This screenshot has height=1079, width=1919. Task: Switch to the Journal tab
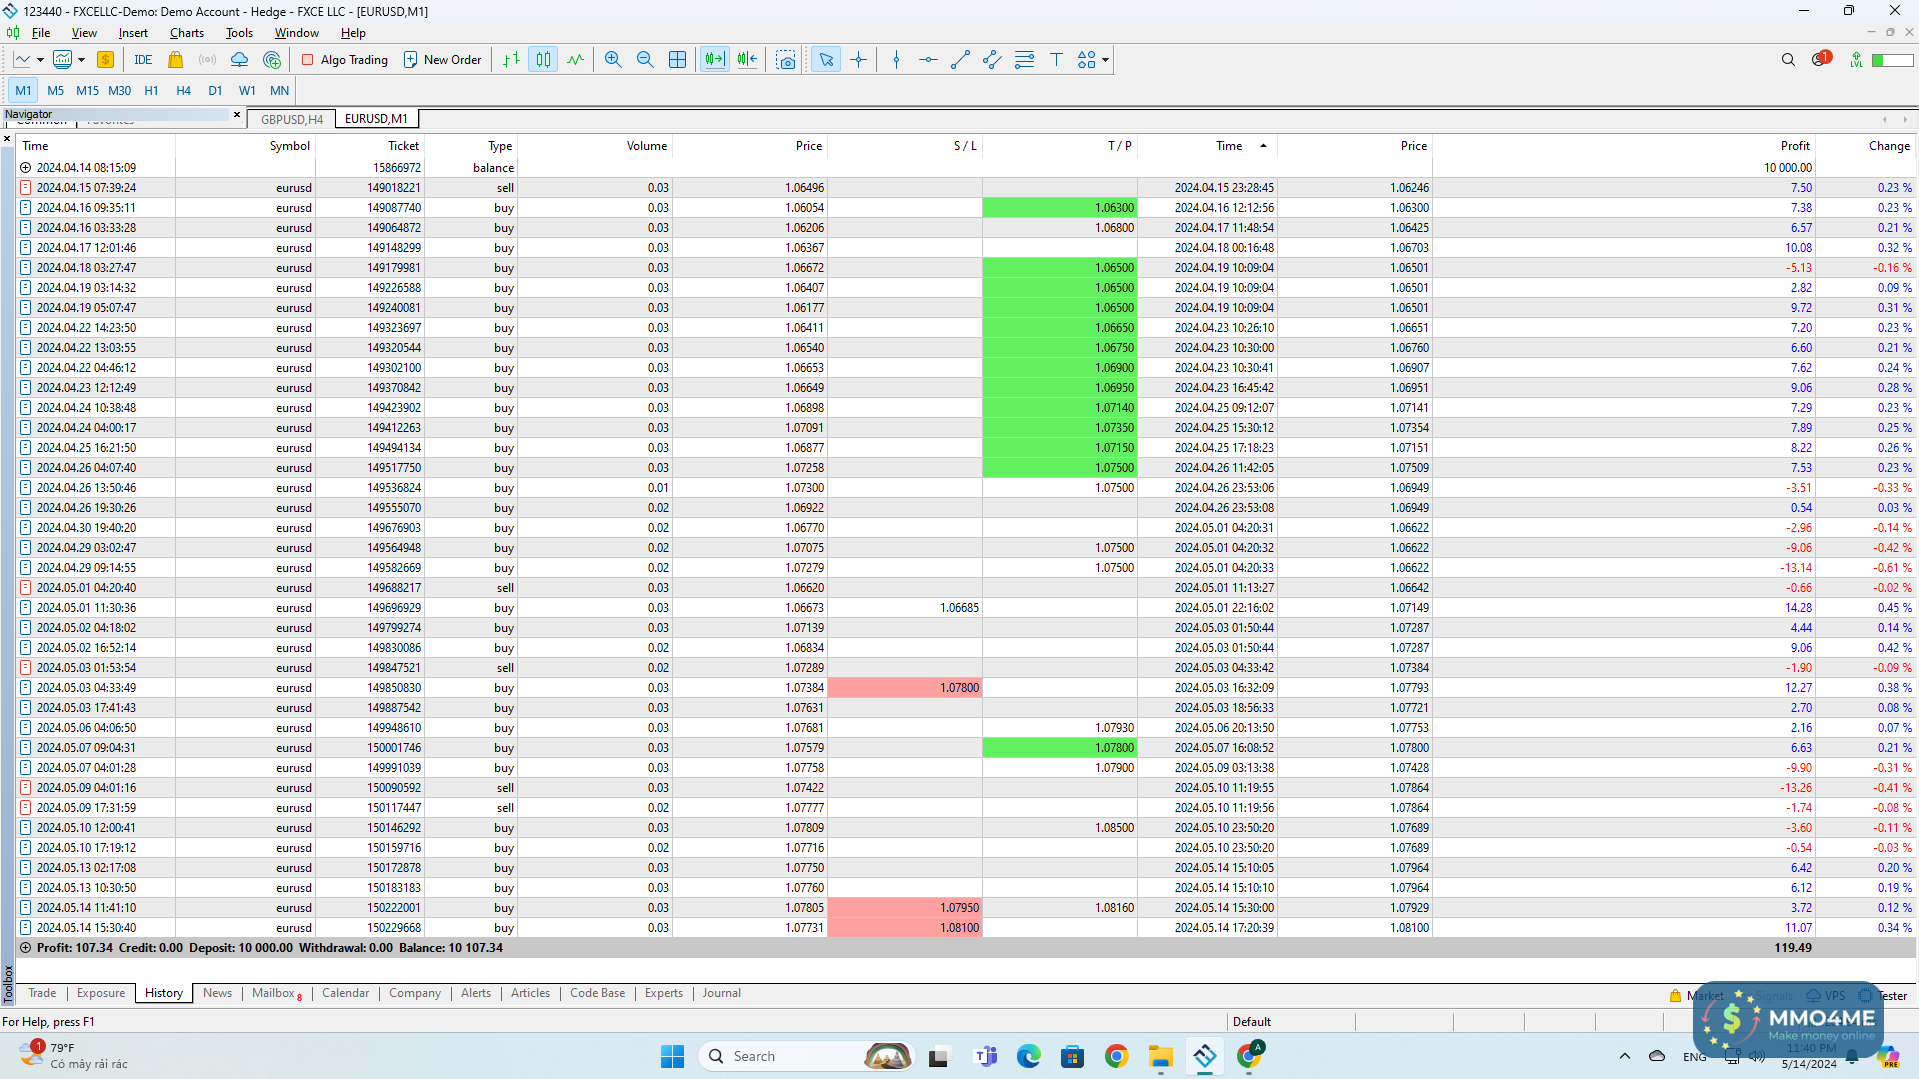point(721,993)
